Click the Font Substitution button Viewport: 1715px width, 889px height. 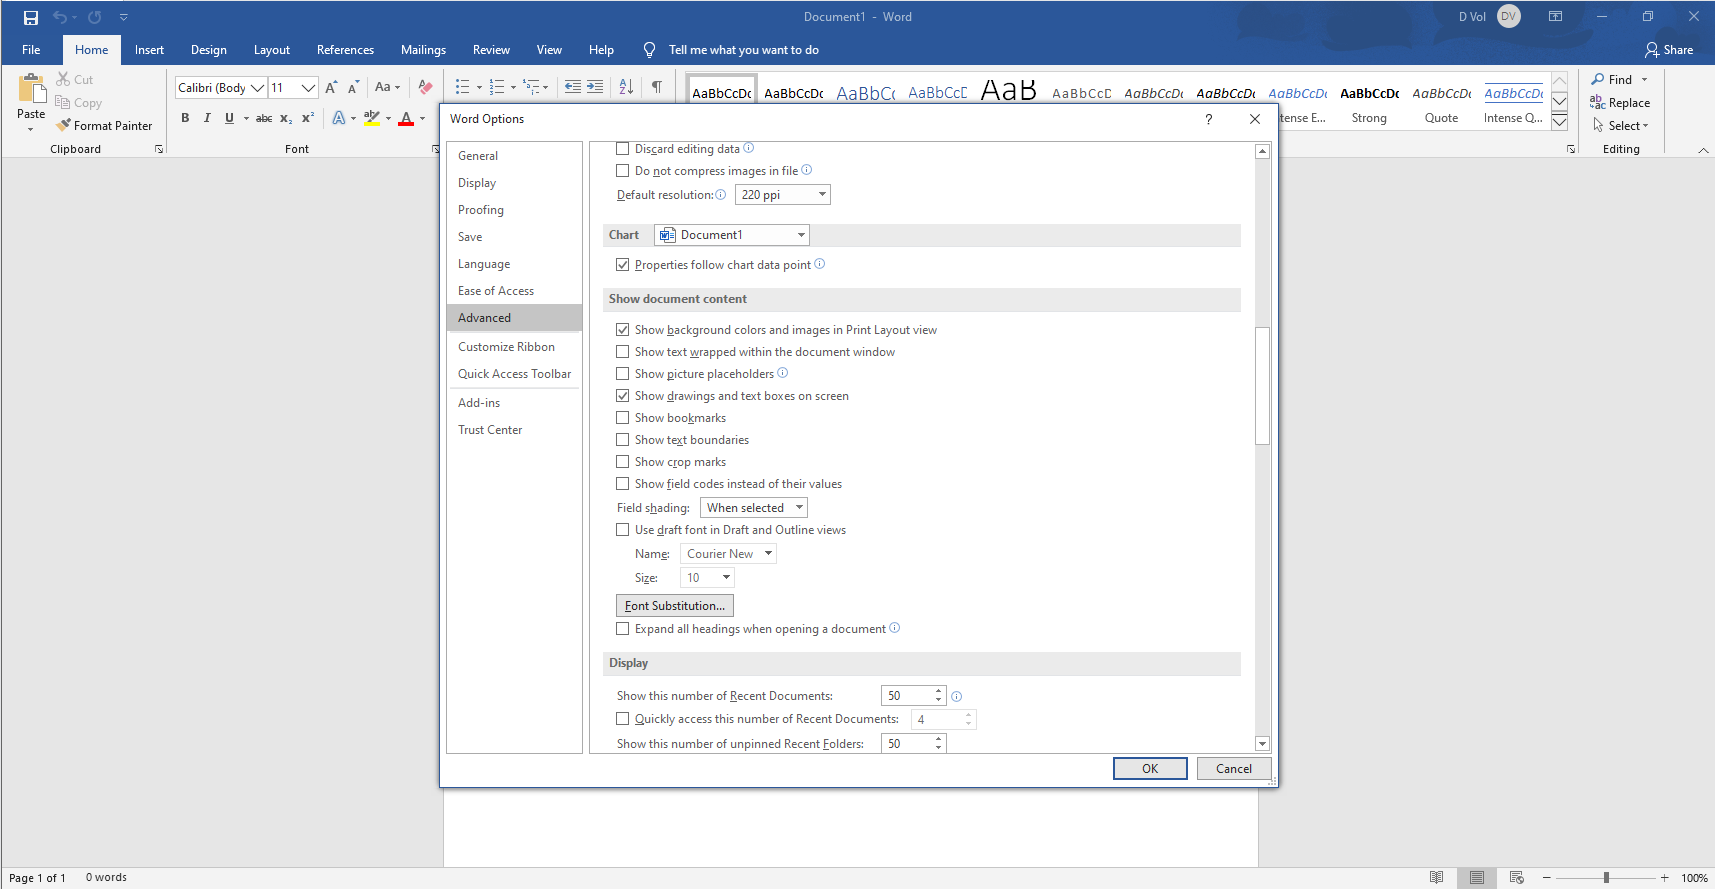(675, 606)
